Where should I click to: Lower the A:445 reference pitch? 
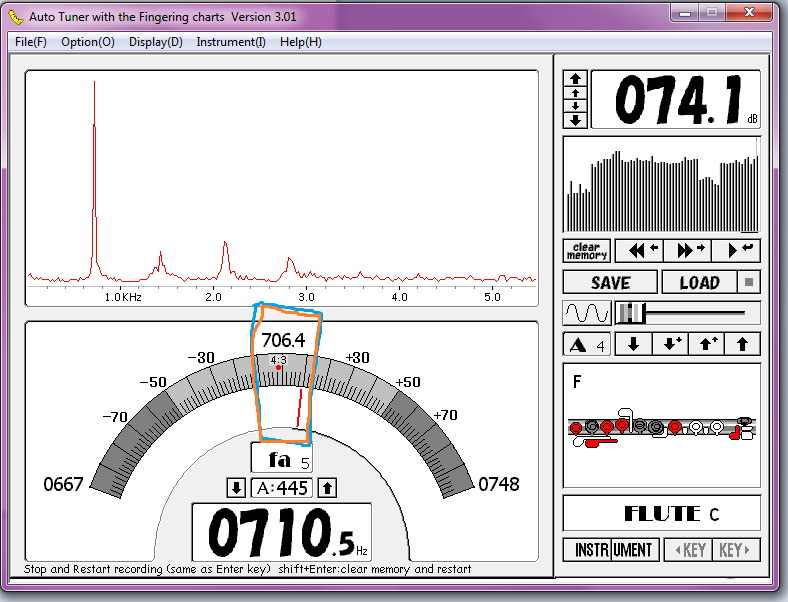point(236,488)
